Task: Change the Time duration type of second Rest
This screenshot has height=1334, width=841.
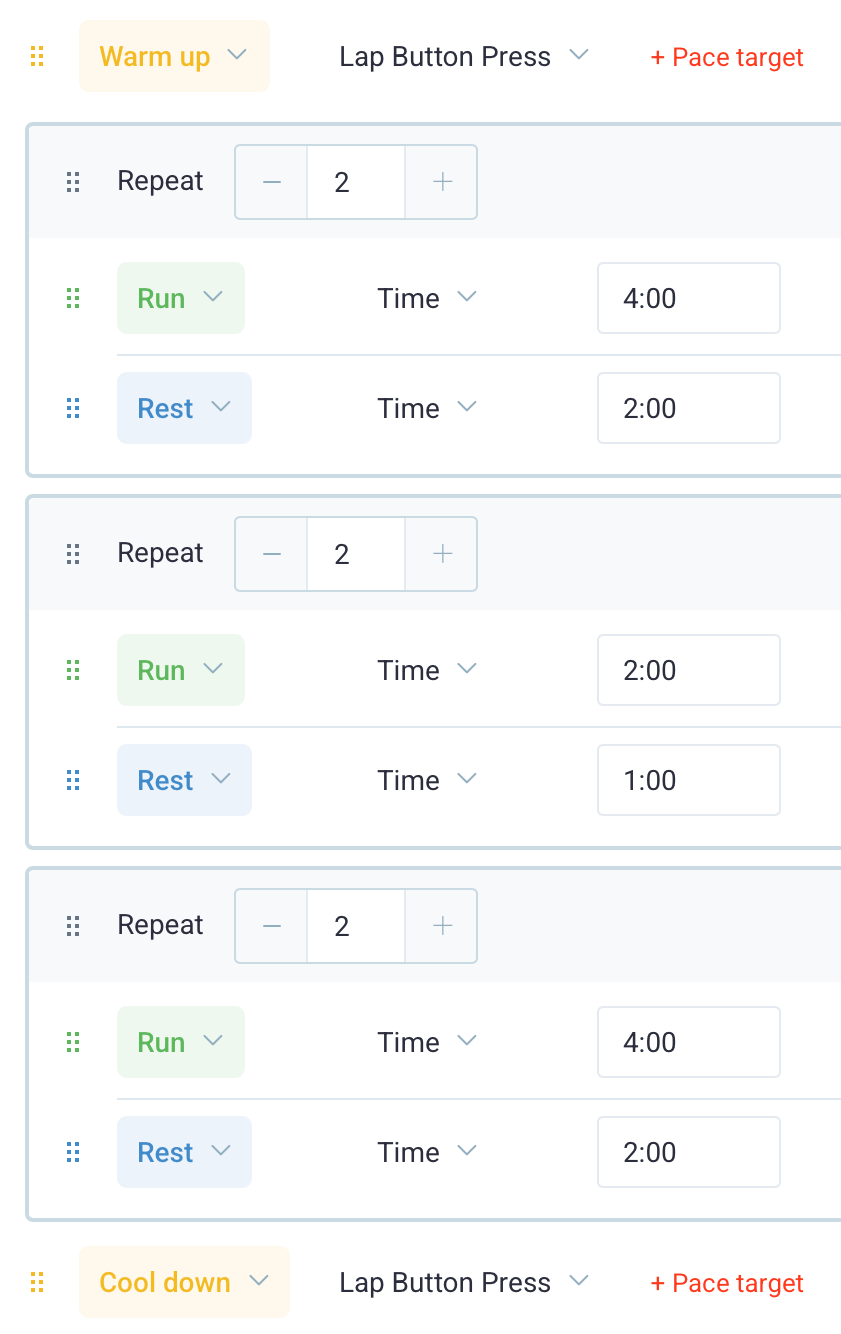Action: point(427,780)
